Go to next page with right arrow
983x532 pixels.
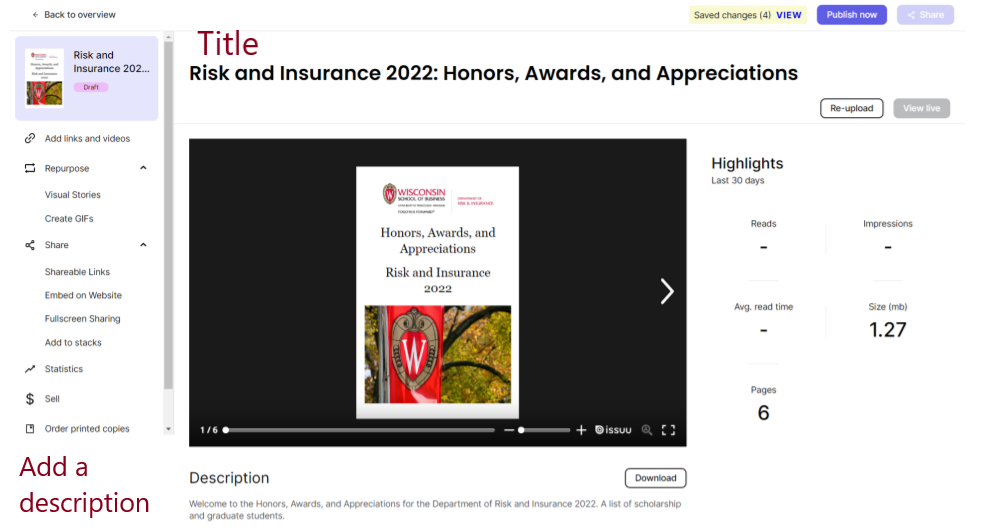667,291
